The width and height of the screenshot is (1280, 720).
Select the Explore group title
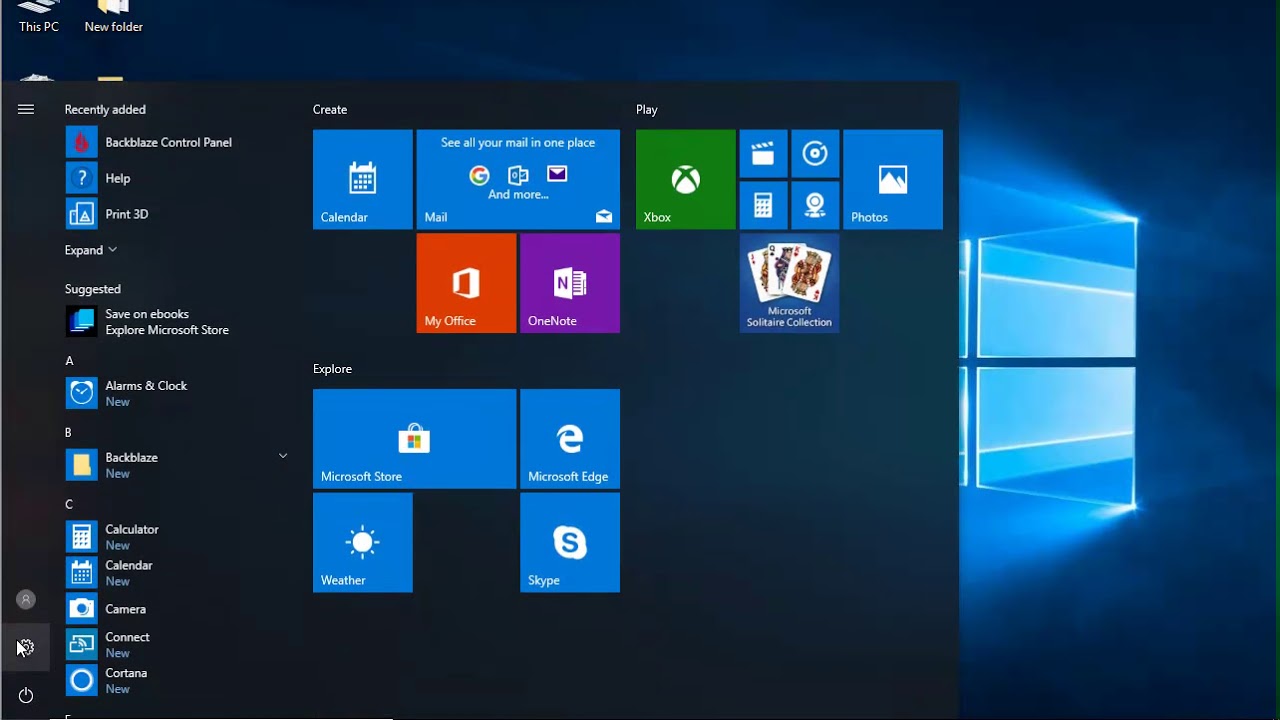[x=333, y=369]
